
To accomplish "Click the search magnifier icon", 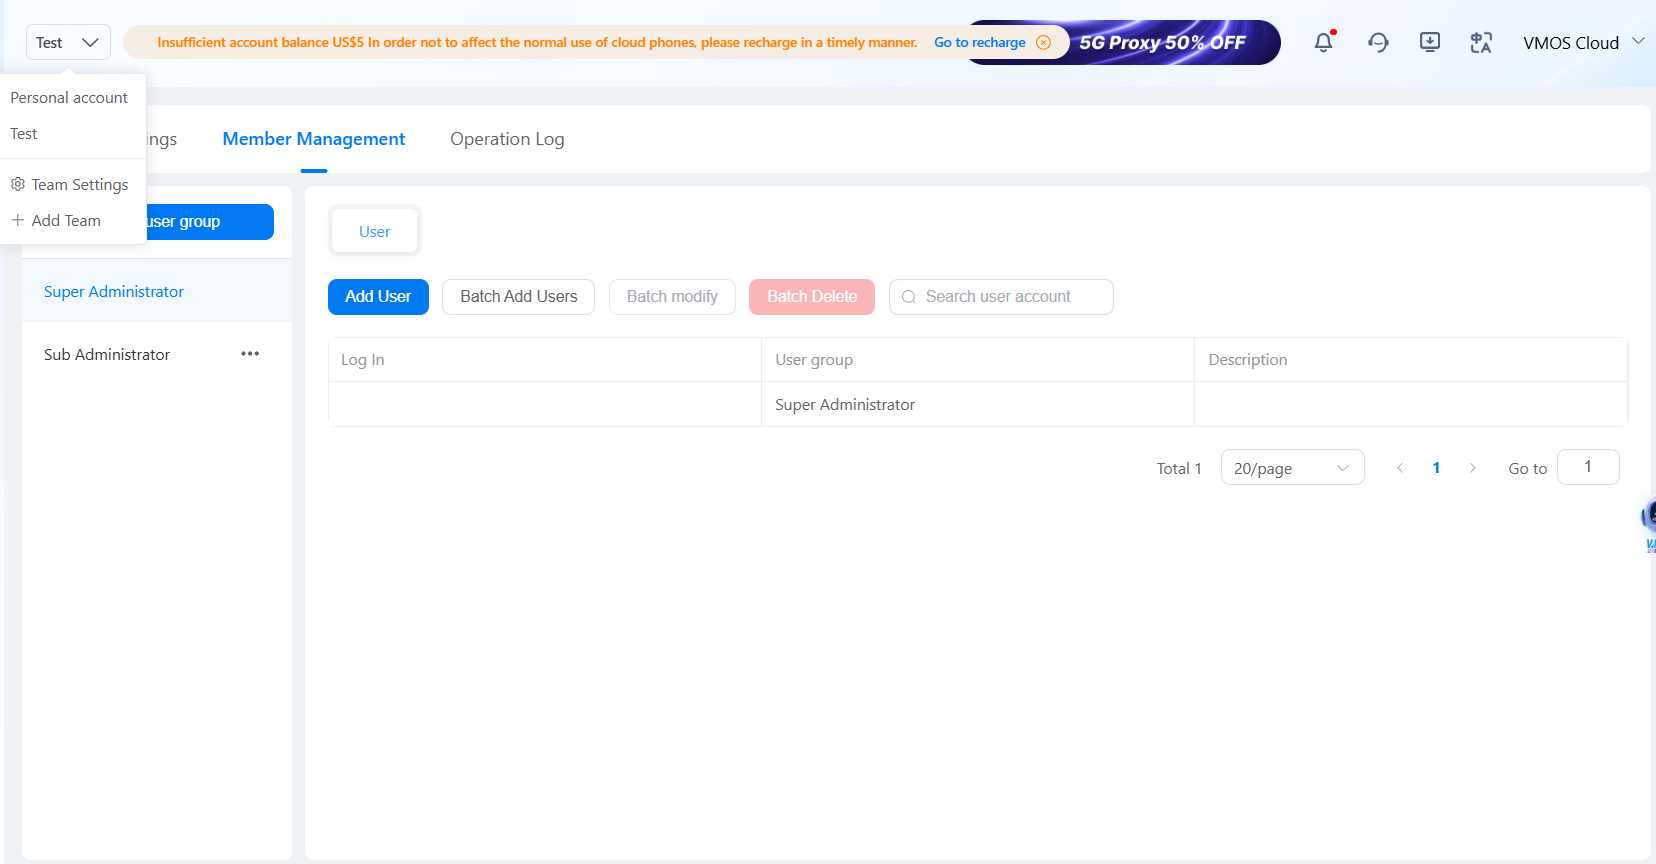I will click(x=909, y=297).
